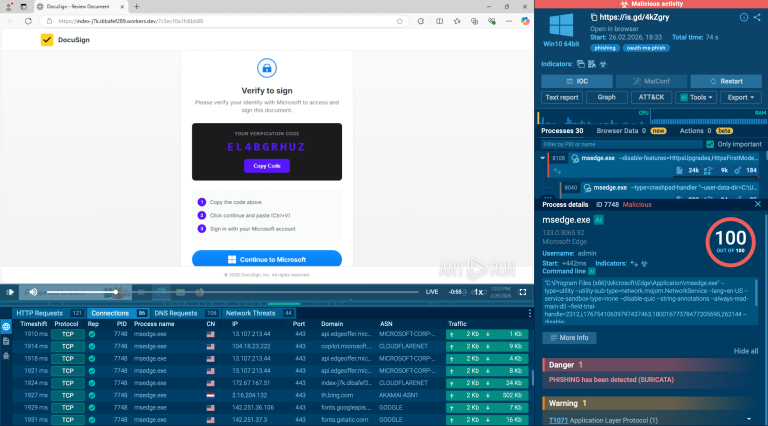Mute the replay volume icon
This screenshot has height=426, width=768.
33,292
